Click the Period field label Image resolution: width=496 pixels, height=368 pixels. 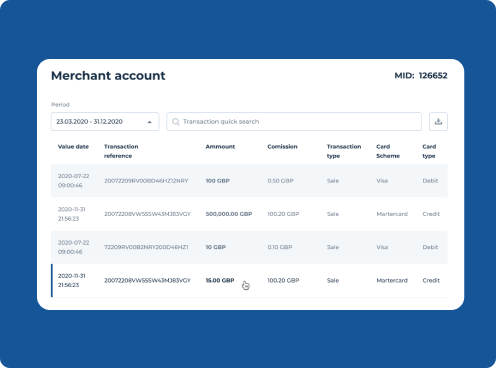point(60,105)
